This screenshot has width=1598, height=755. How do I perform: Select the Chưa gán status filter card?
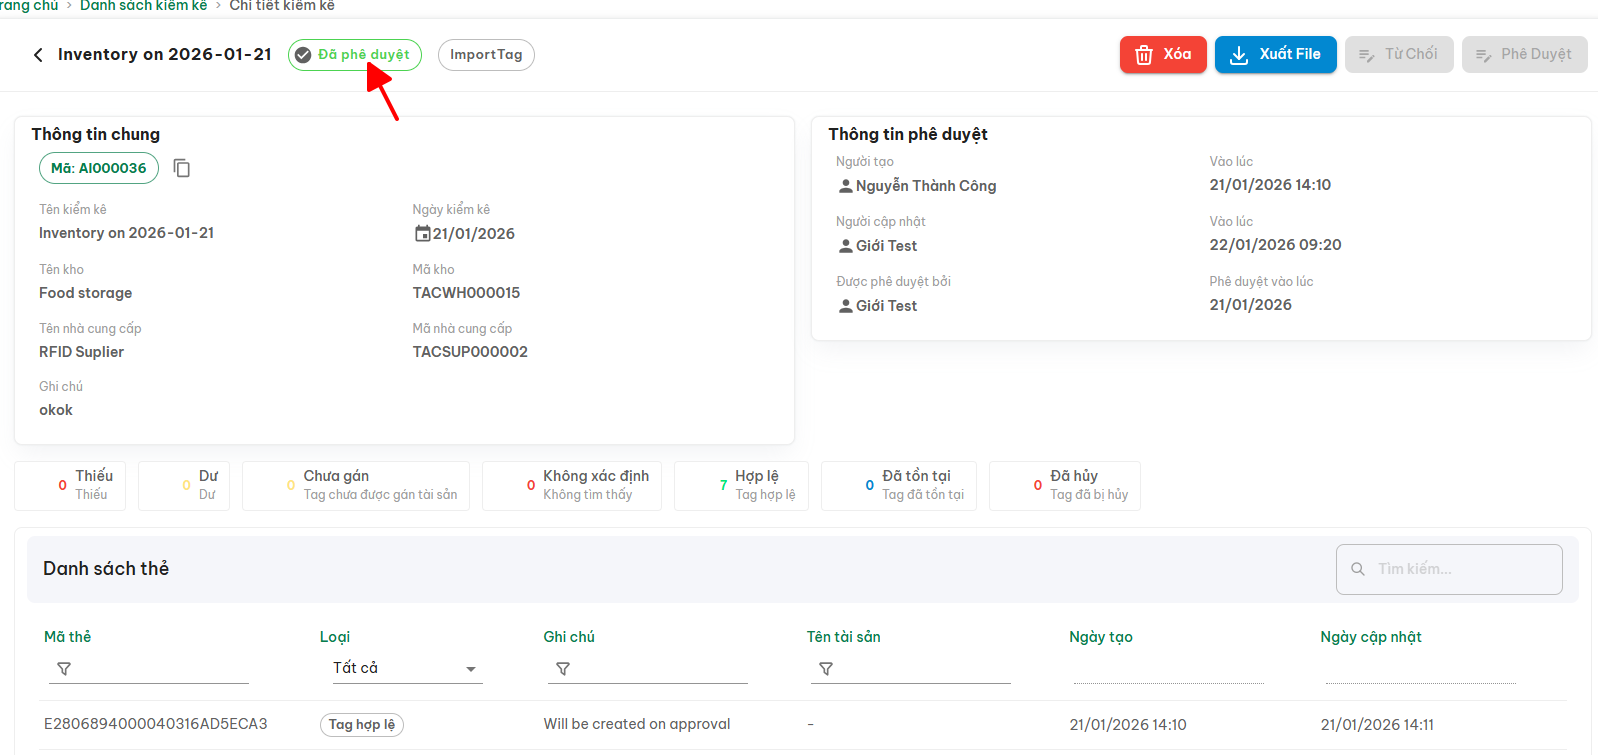pyautogui.click(x=355, y=486)
